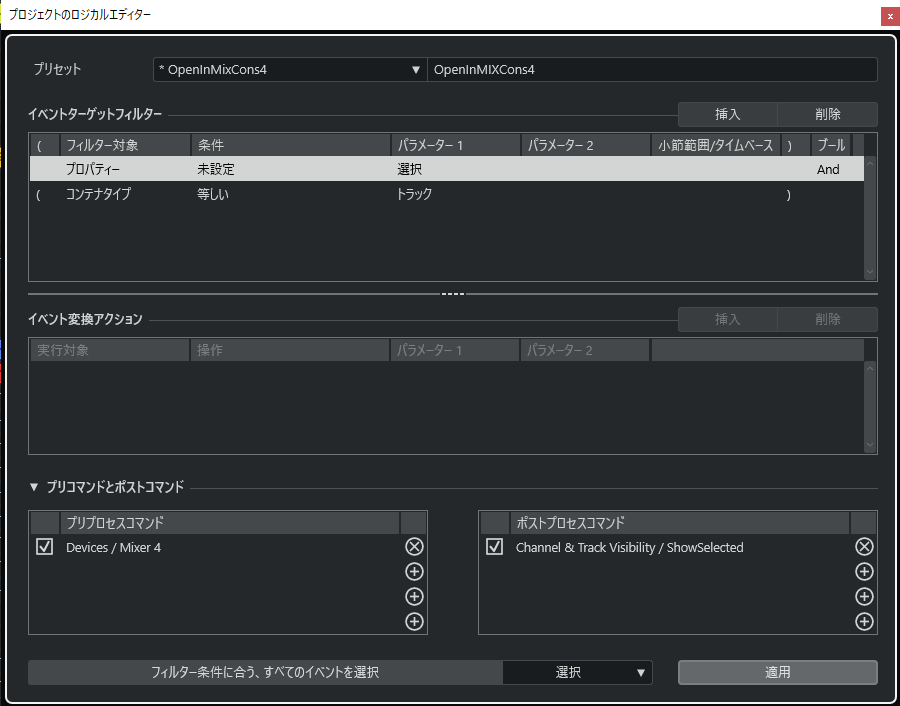Disable the Channel & Track Visibility / ShowSelected checkbox

coord(494,547)
